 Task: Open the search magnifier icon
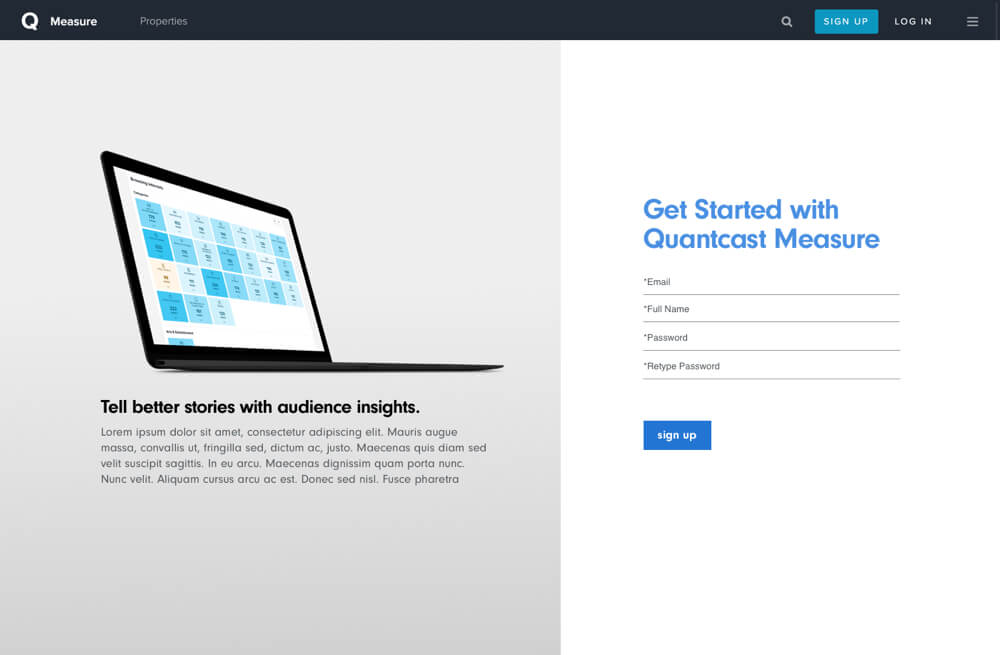[786, 22]
